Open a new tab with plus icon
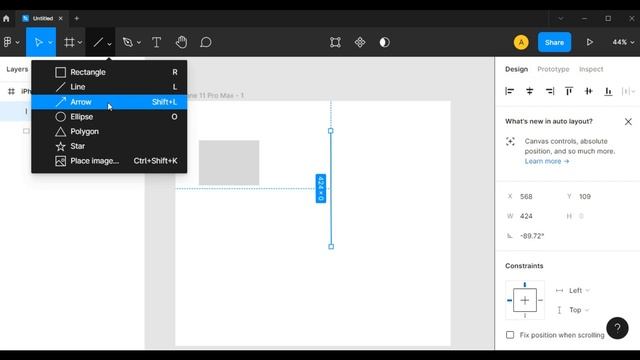Image resolution: width=640 pixels, height=360 pixels. tap(76, 18)
